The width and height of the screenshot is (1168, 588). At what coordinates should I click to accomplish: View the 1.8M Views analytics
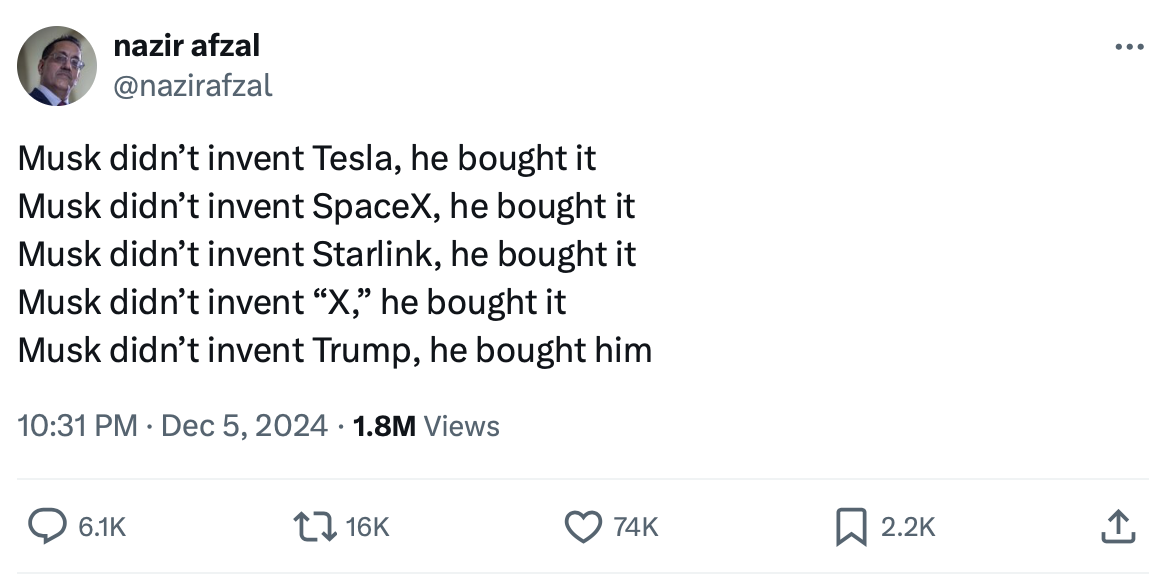click(426, 426)
